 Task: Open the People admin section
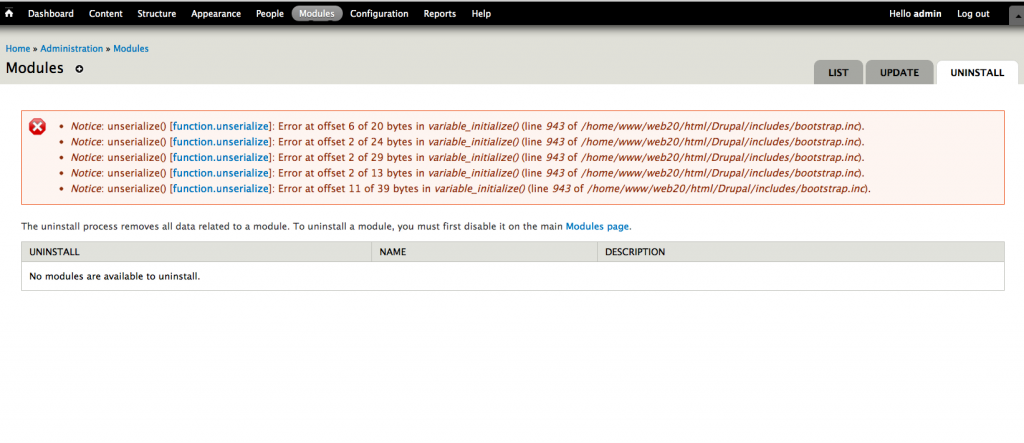[x=270, y=14]
